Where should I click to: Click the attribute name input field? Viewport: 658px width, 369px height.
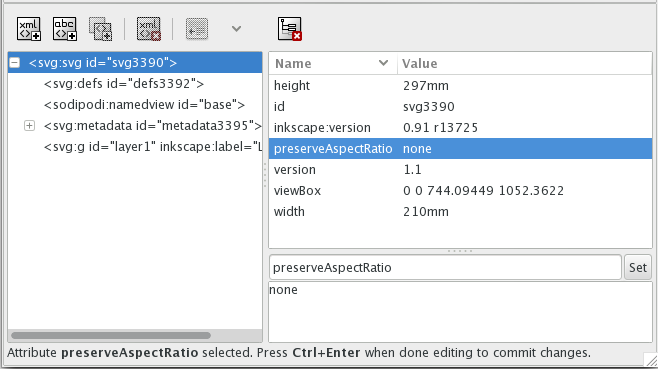(445, 267)
